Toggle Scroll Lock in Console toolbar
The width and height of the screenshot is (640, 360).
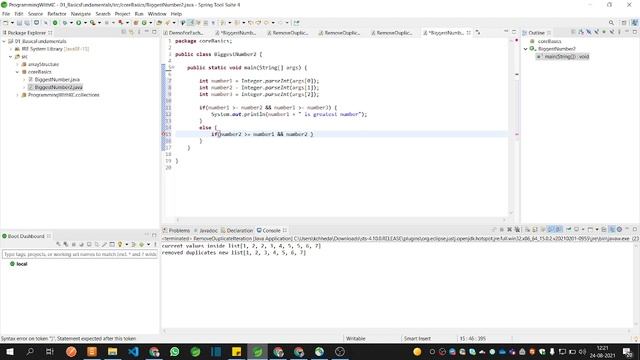[x=535, y=230]
